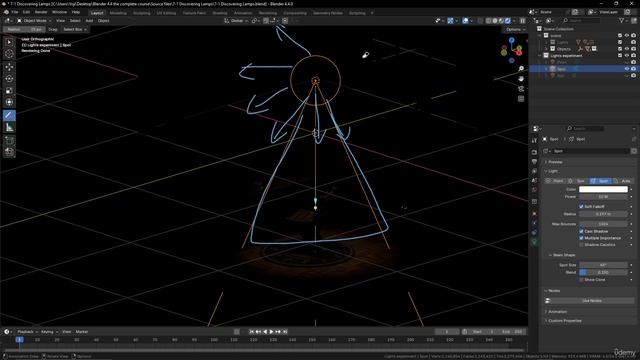This screenshot has width=640, height=360.
Task: Set light type to Area
Action: point(623,181)
